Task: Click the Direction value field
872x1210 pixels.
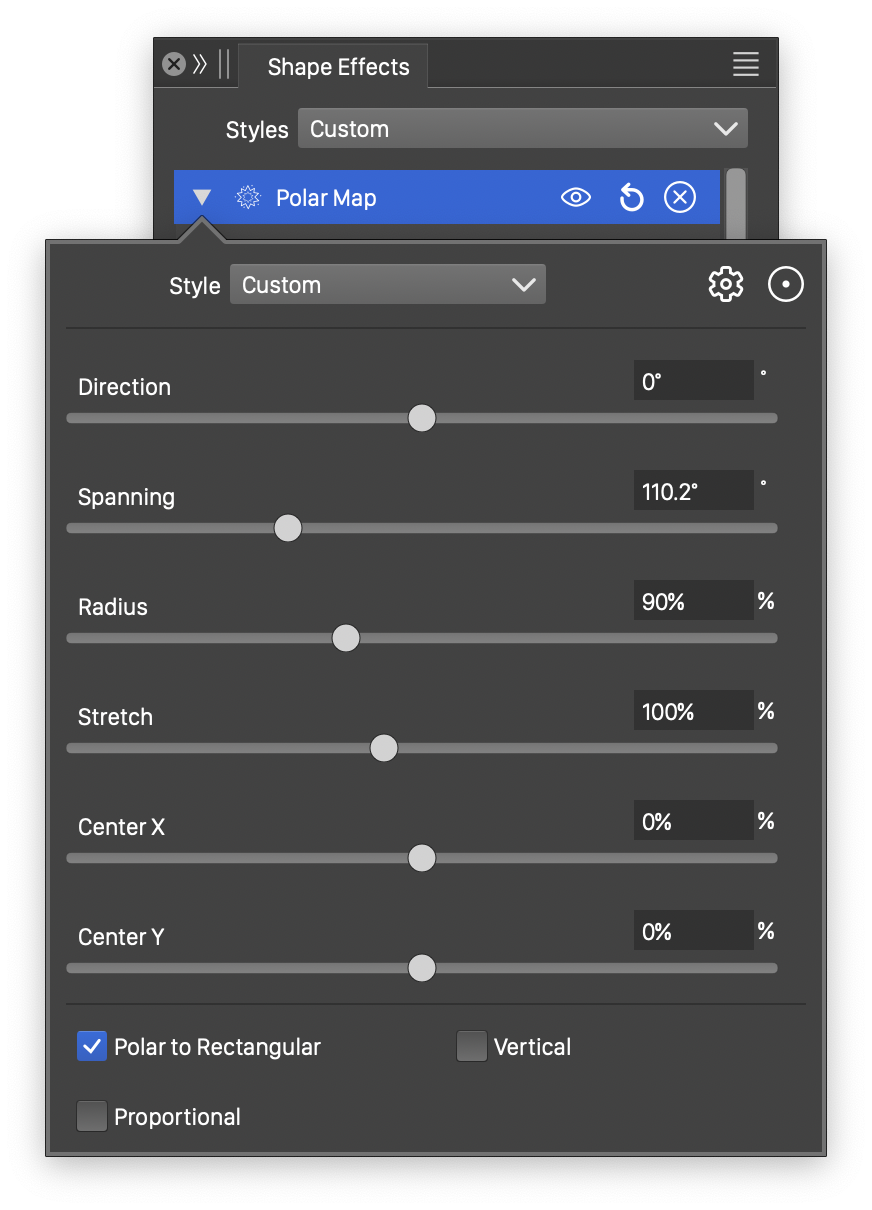Action: point(692,382)
